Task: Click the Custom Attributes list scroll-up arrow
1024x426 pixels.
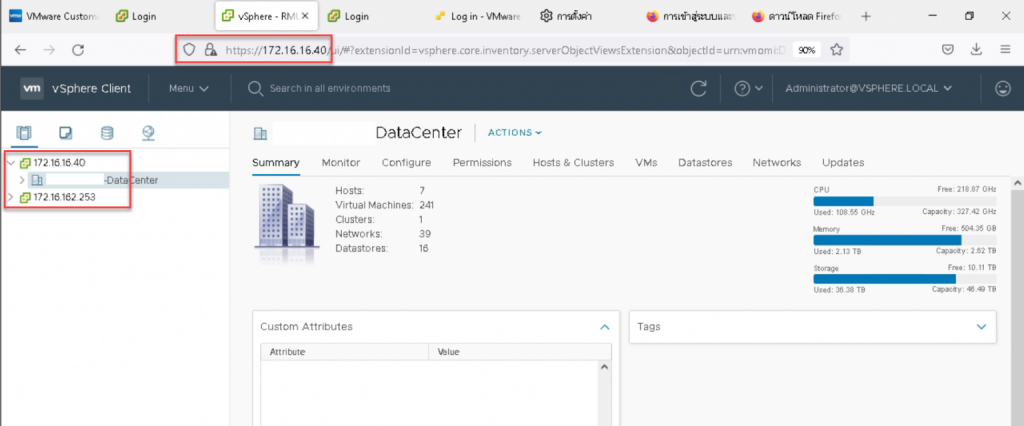Action: pyautogui.click(x=605, y=367)
